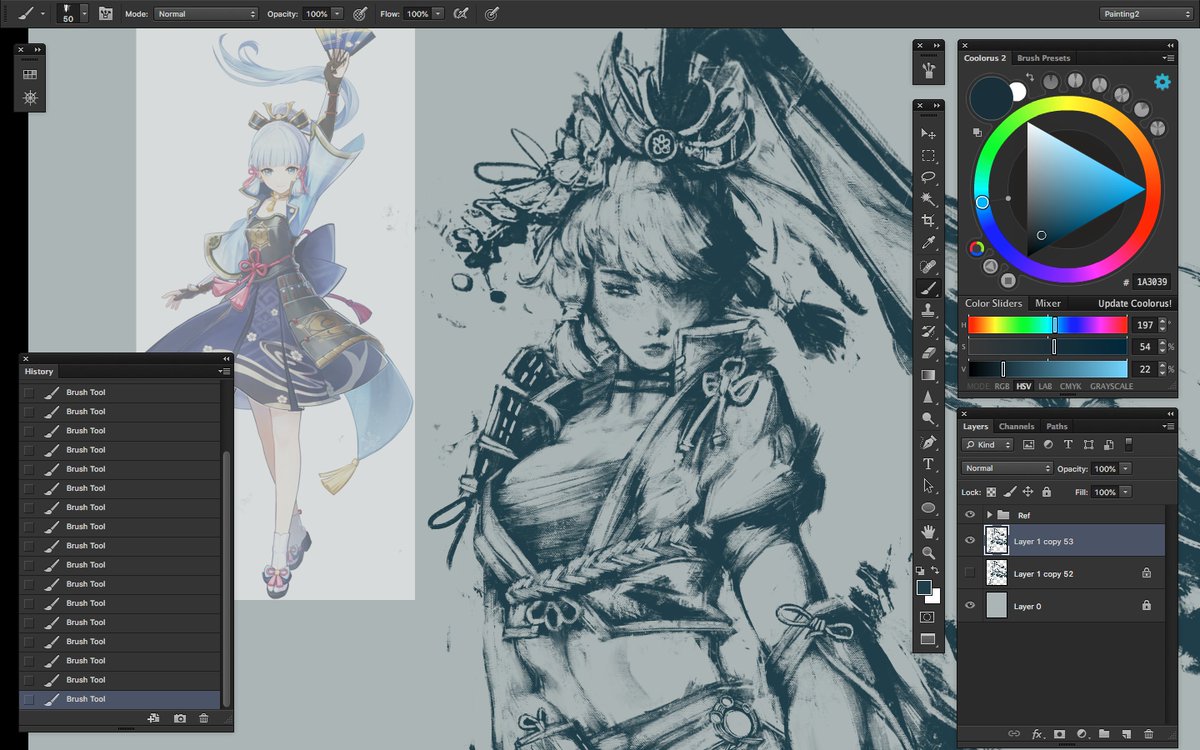Open the fx layer styles menu

[x=1037, y=734]
